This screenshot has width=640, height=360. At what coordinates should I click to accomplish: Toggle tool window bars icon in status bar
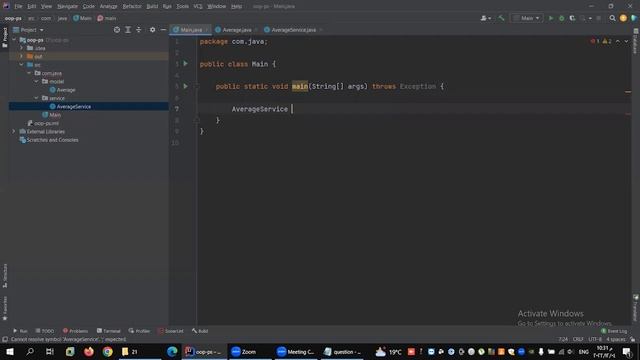pos(4,339)
